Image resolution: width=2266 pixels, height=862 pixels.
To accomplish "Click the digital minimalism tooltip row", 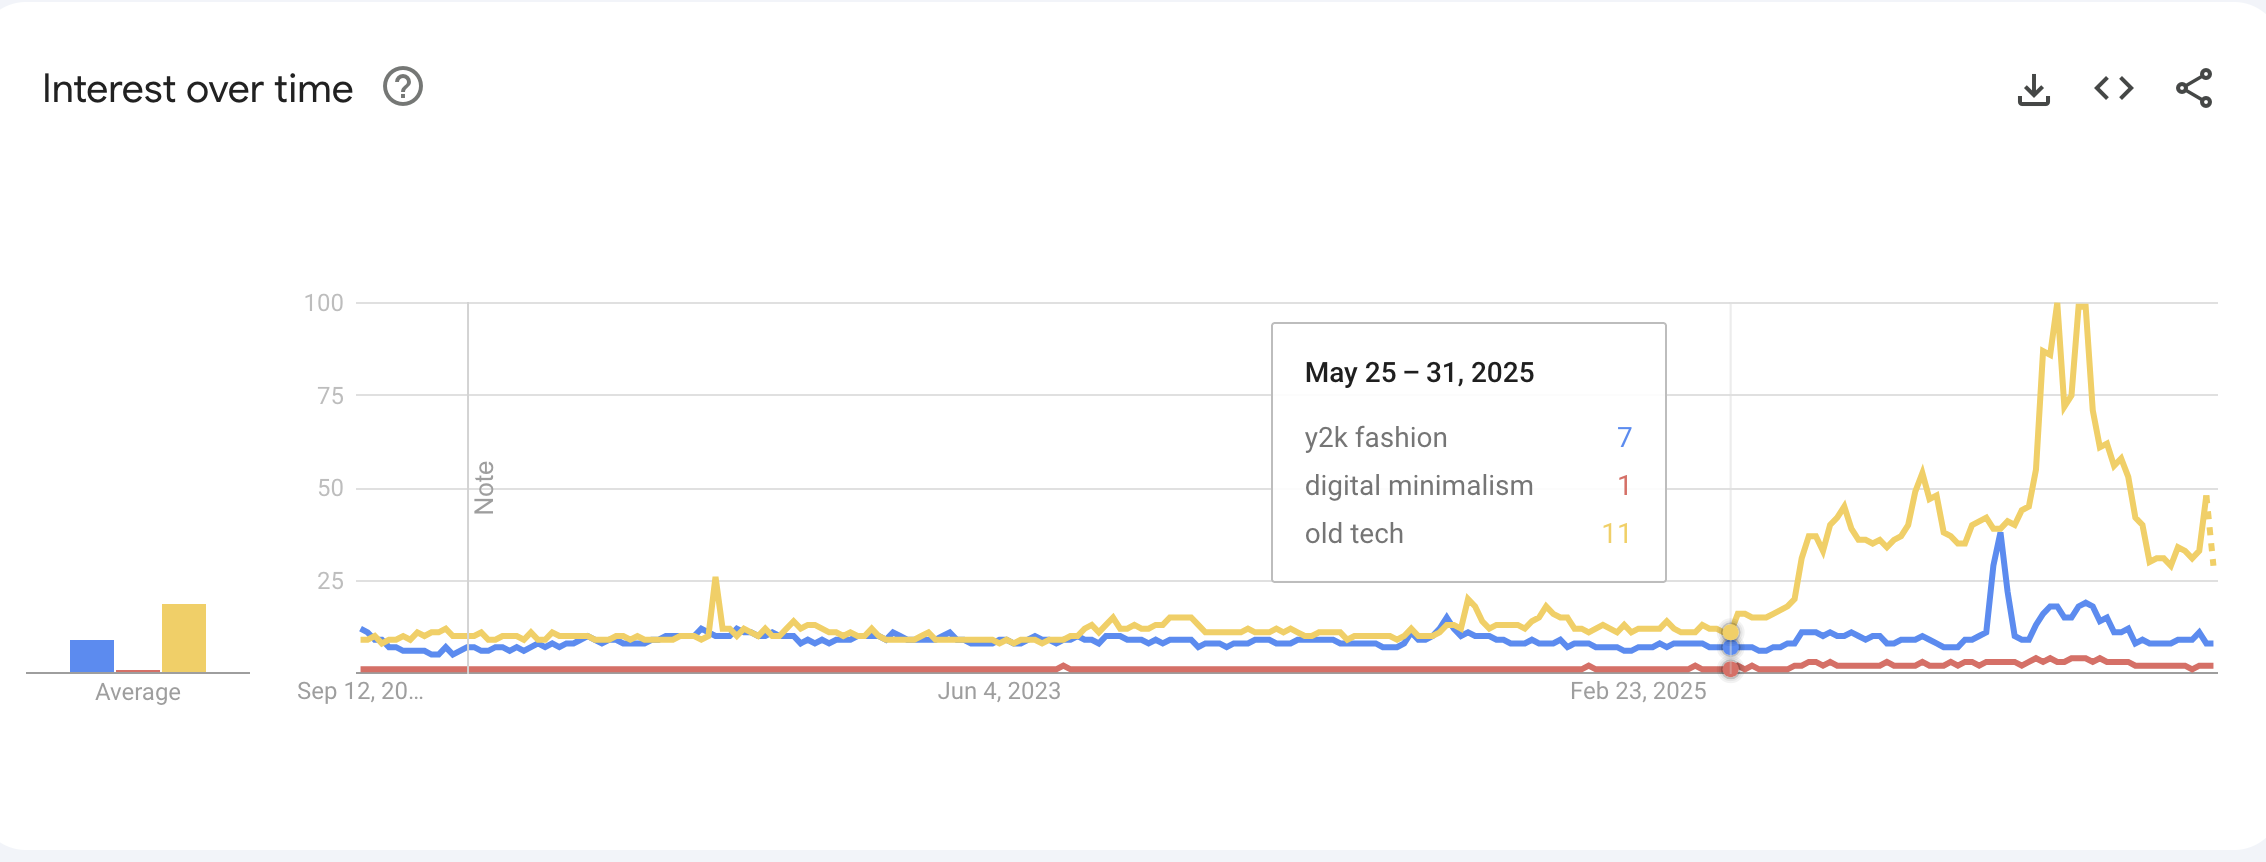I will click(x=1468, y=485).
